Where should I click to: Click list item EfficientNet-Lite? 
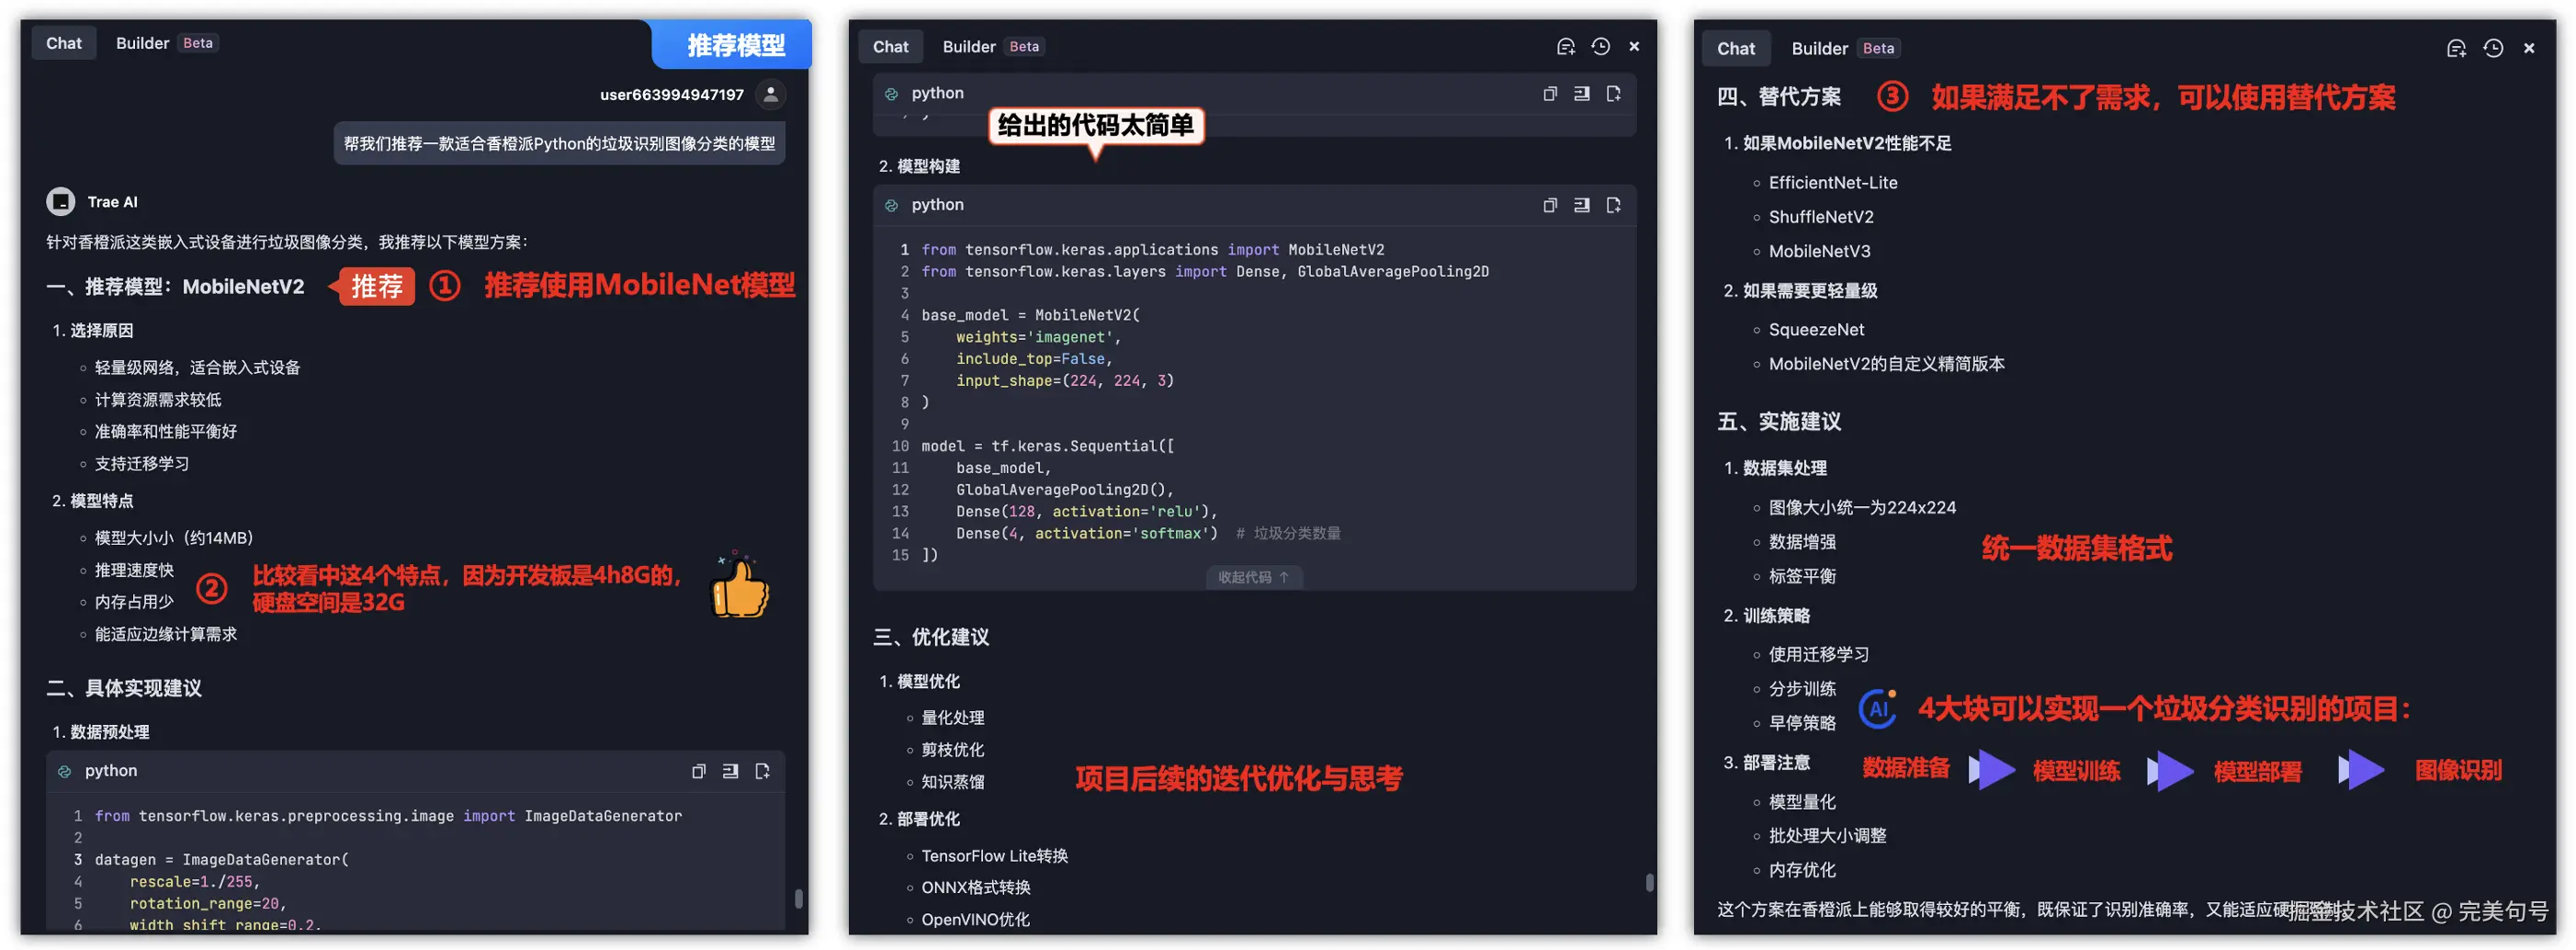tap(1833, 182)
